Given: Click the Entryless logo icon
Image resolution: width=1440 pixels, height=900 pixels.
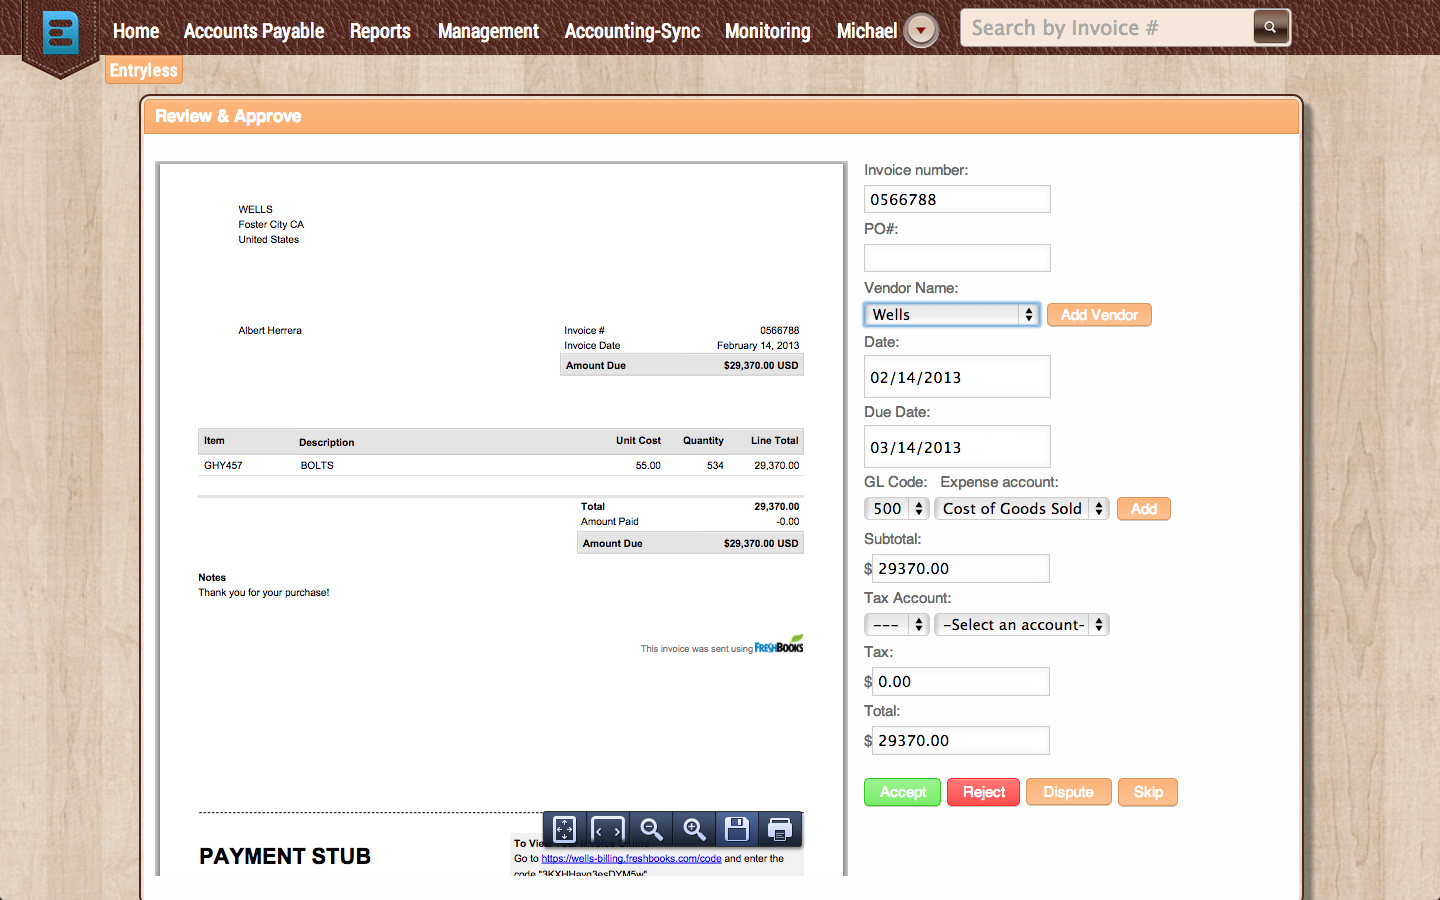Looking at the screenshot, I should point(61,33).
